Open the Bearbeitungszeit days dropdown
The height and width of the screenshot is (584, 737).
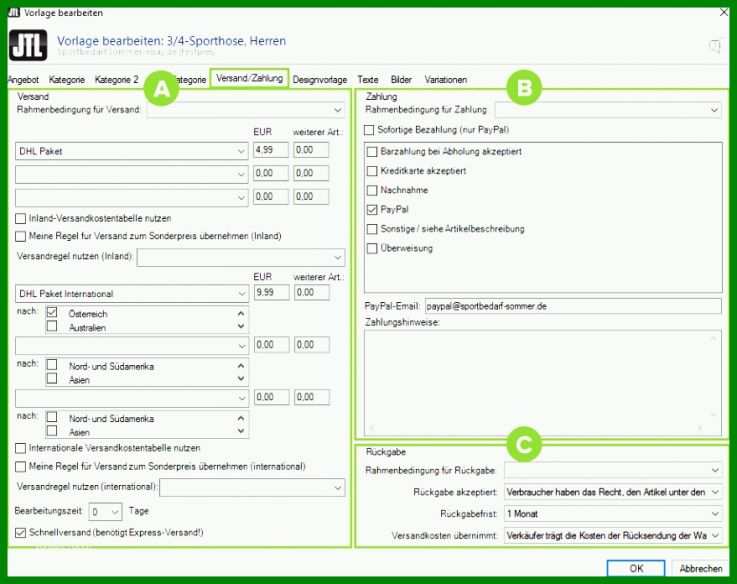106,512
